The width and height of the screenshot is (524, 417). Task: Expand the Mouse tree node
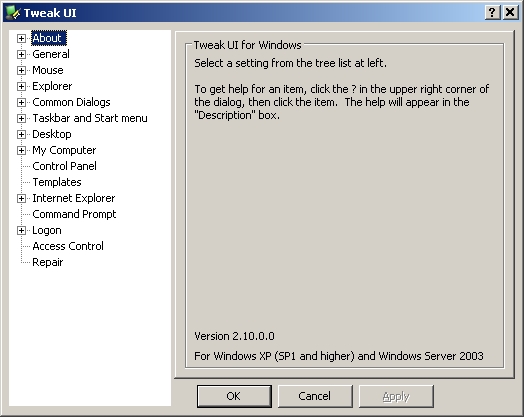21,71
